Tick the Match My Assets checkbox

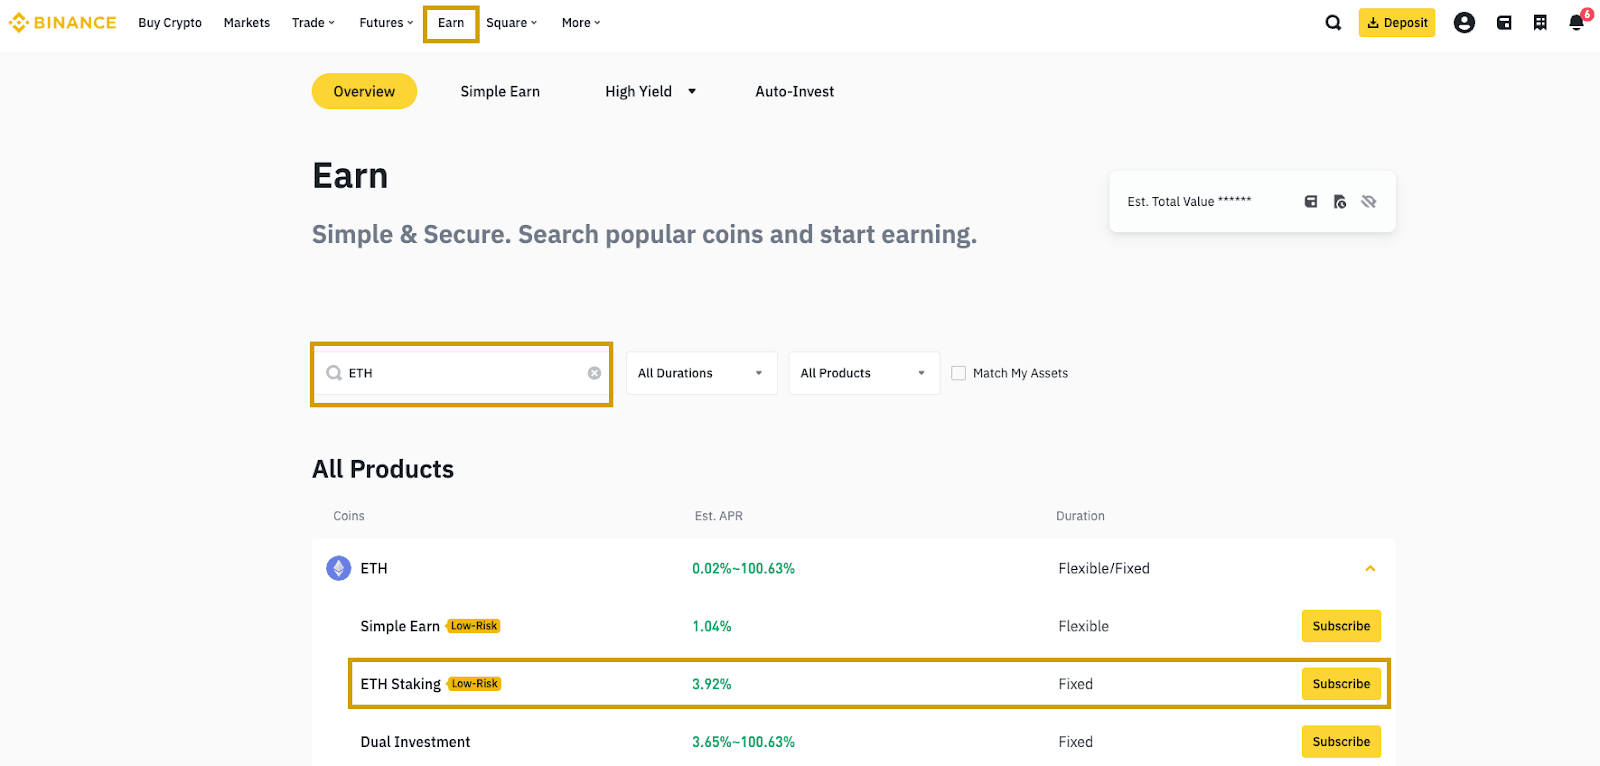pos(959,373)
